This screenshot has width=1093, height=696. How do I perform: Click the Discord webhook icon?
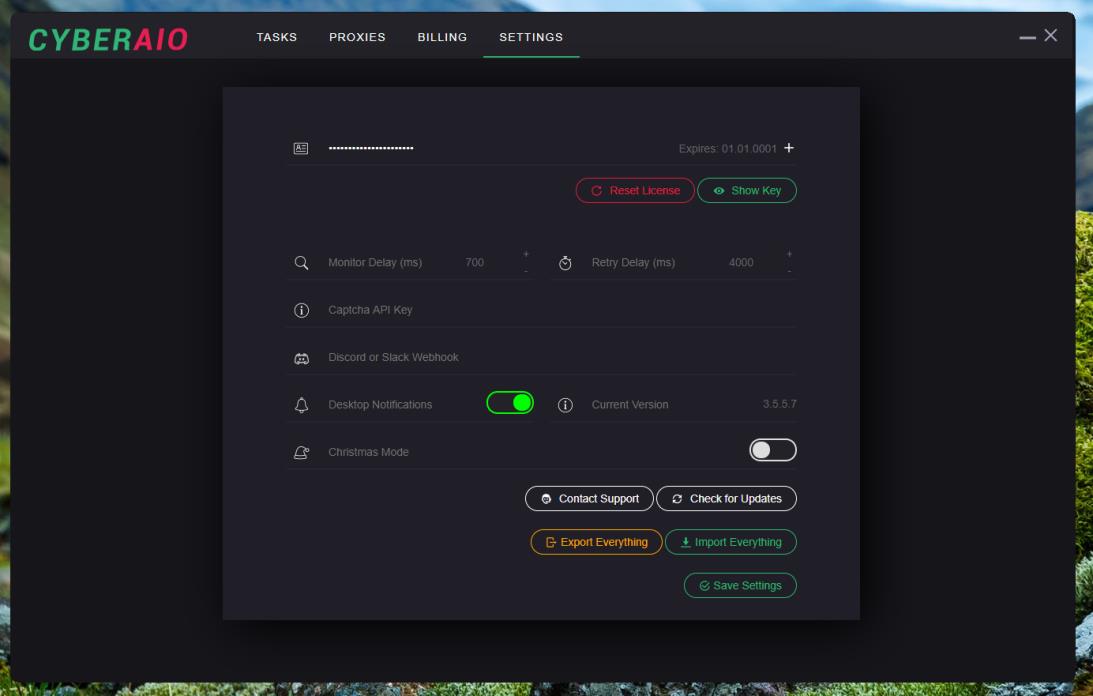point(301,358)
